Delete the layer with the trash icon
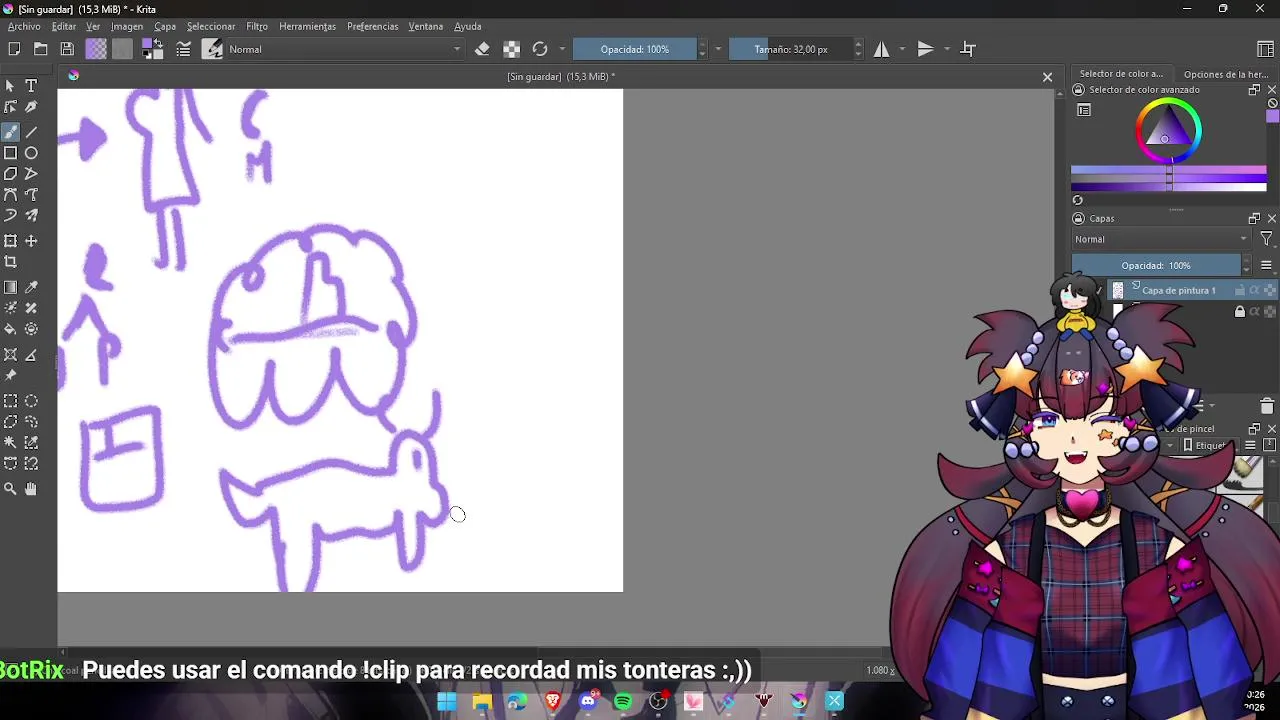The image size is (1280, 720). coord(1267,406)
